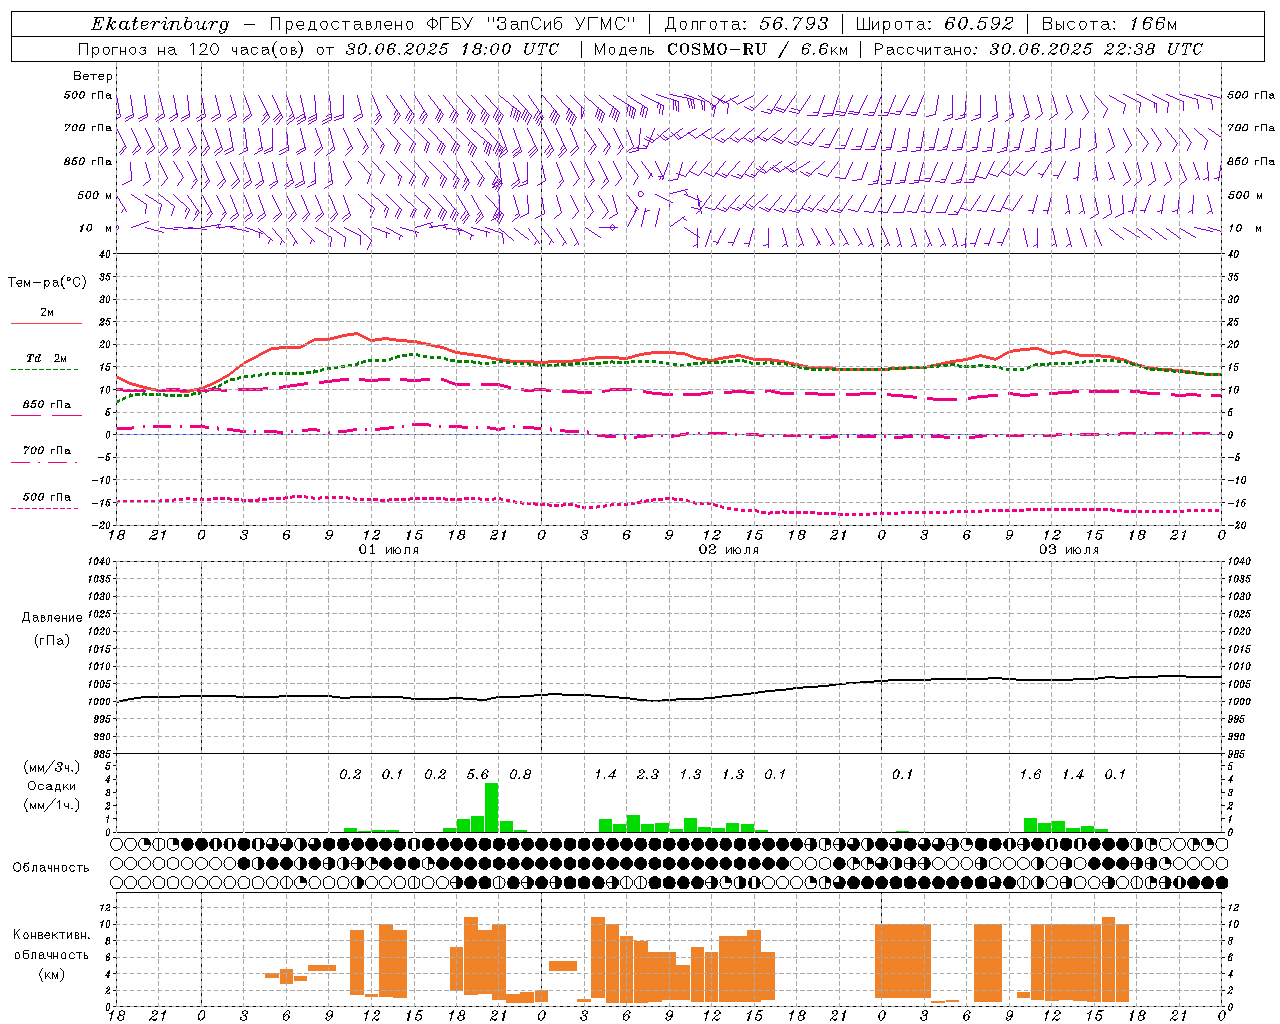This screenshot has width=1280, height=1024.
Task: Click the "Рассчитано: 30.06.2025 22:38 UTC" text
Action: pos(1038,49)
